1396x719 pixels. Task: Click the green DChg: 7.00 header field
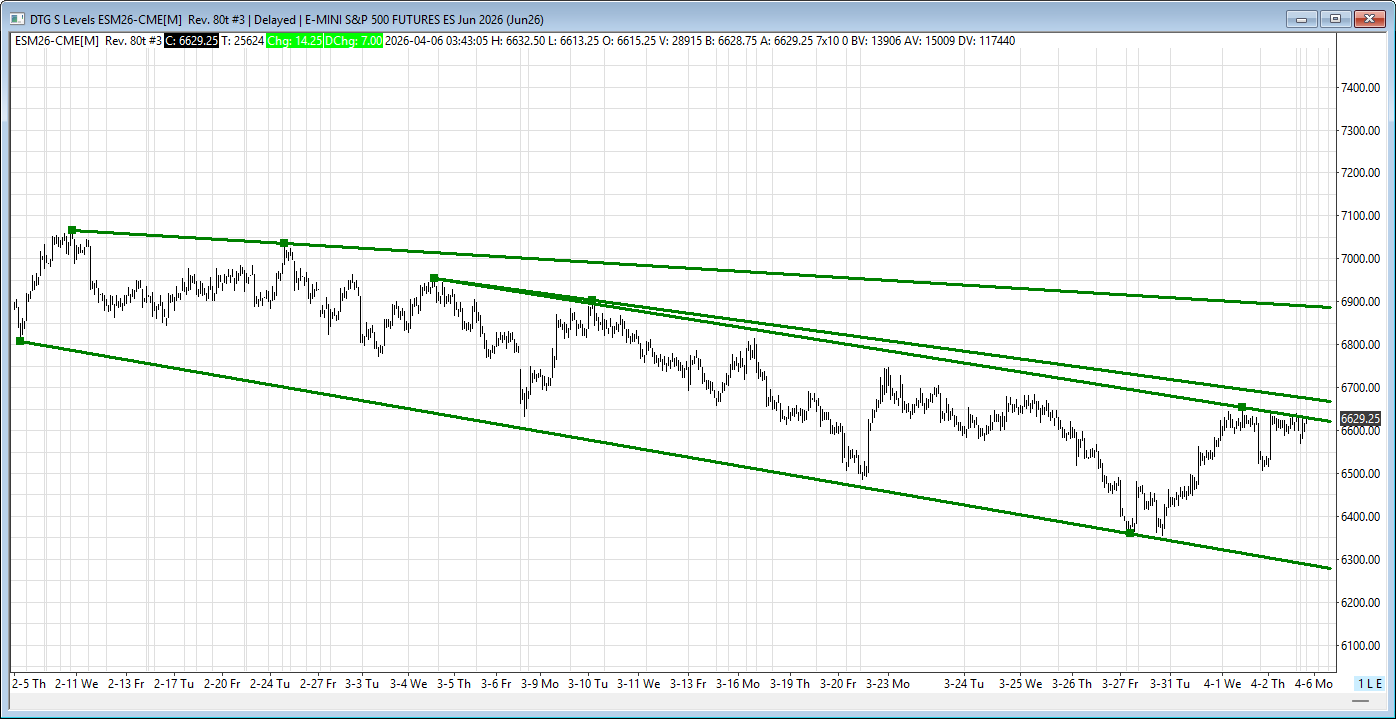354,41
